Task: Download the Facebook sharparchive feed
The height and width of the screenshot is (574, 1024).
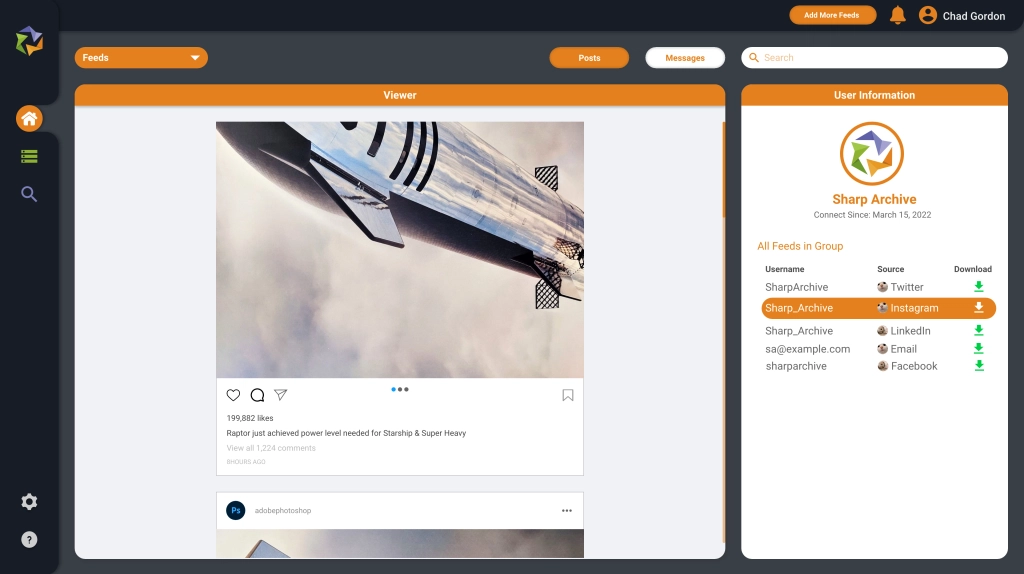Action: coord(979,366)
